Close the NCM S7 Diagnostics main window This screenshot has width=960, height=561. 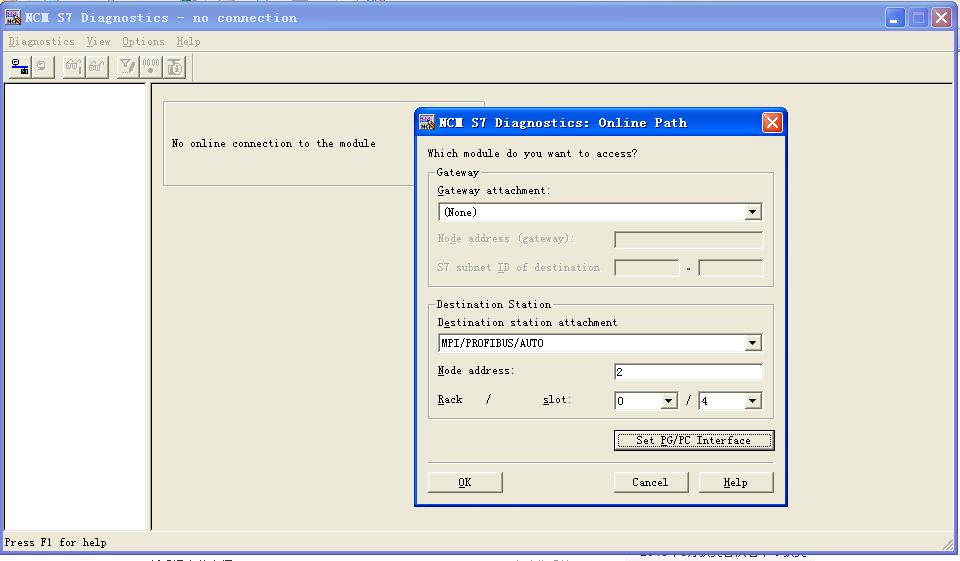(942, 18)
